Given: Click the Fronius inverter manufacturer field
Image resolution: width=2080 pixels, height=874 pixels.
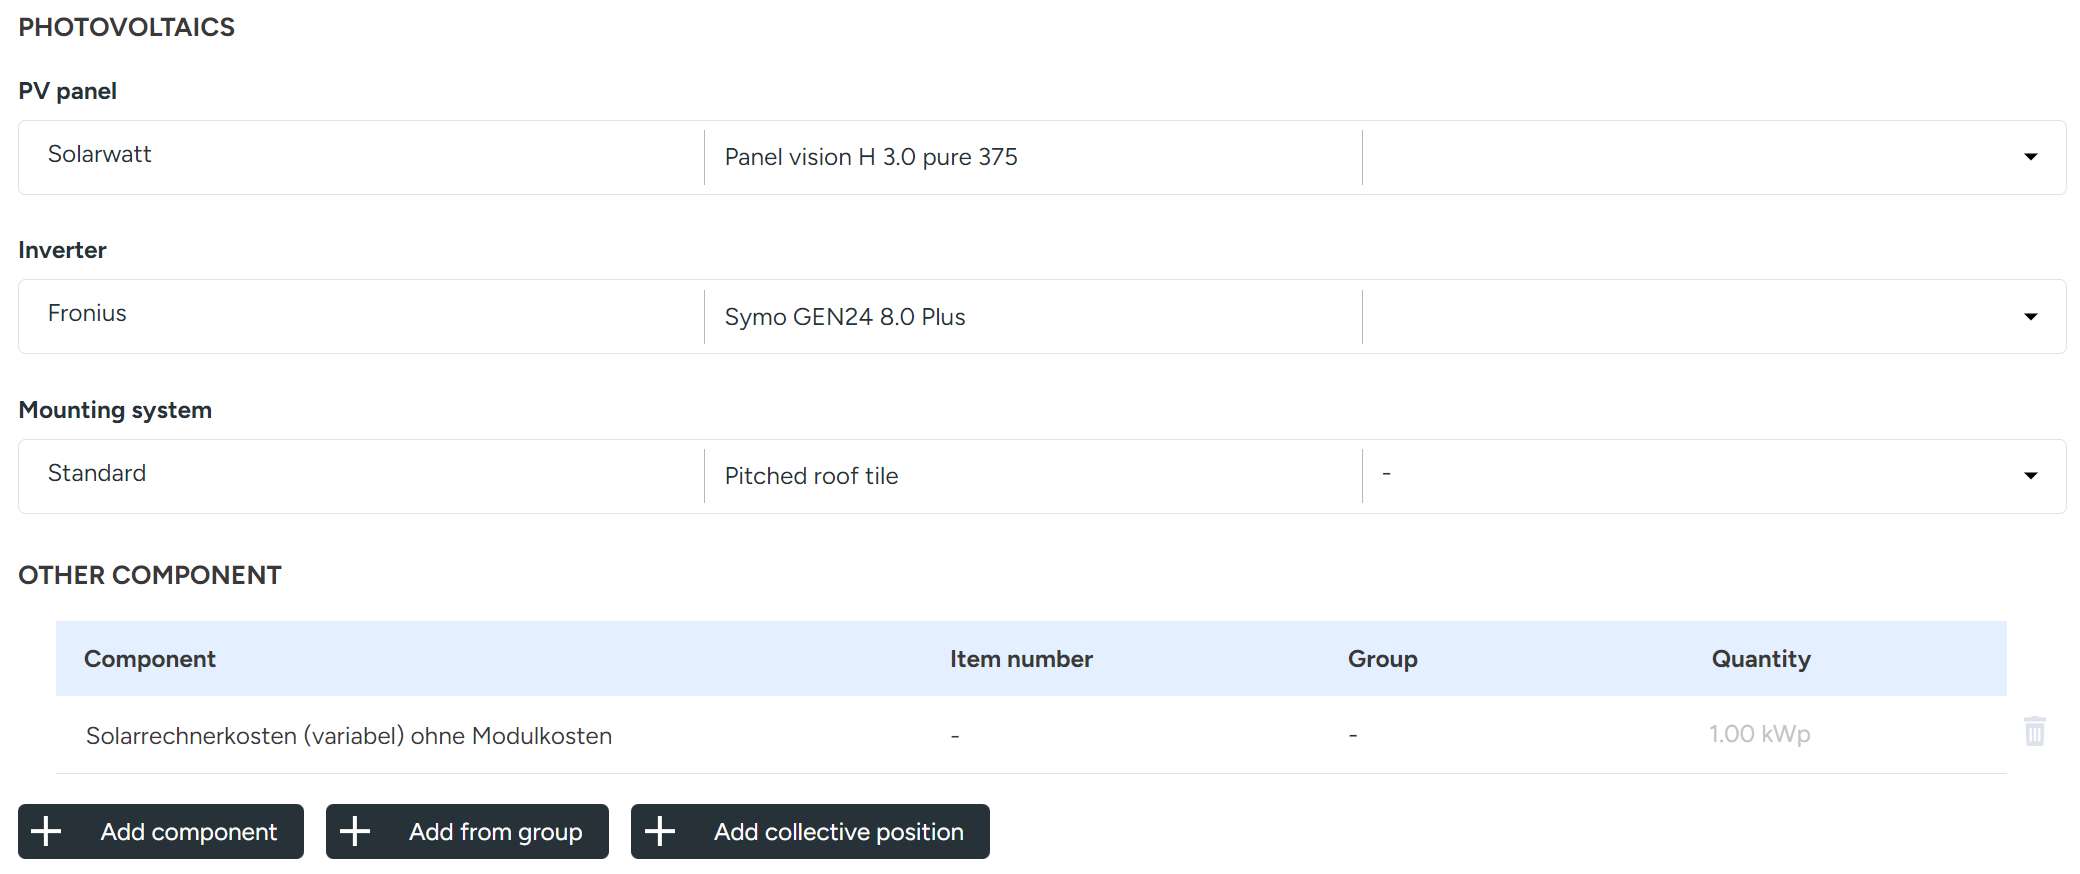Looking at the screenshot, I should 360,314.
